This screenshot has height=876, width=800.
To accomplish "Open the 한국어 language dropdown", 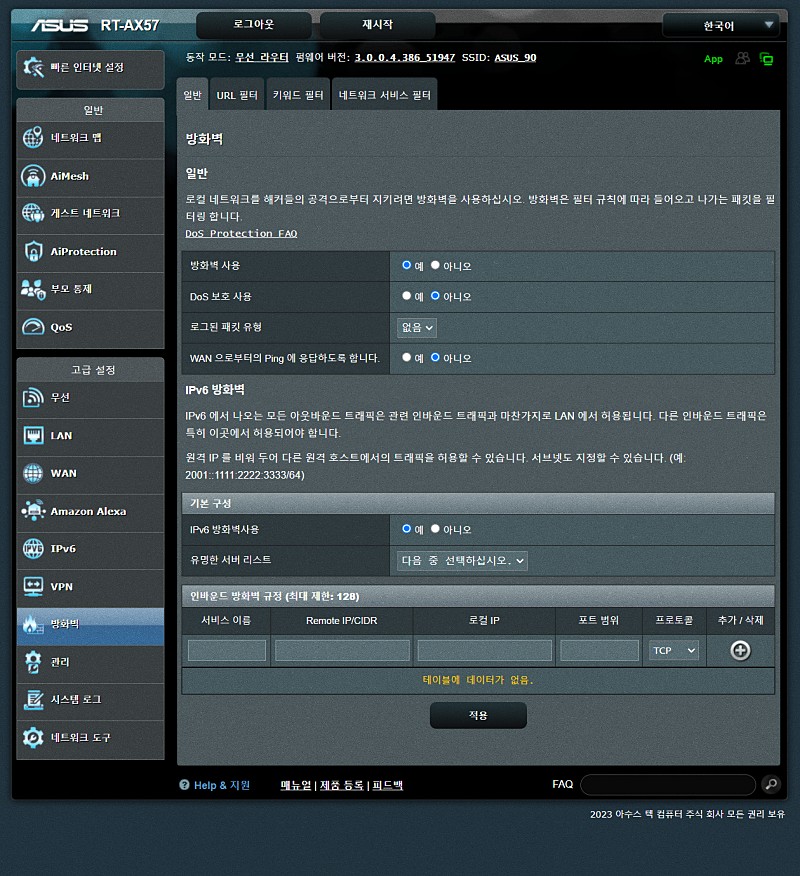I will (721, 26).
